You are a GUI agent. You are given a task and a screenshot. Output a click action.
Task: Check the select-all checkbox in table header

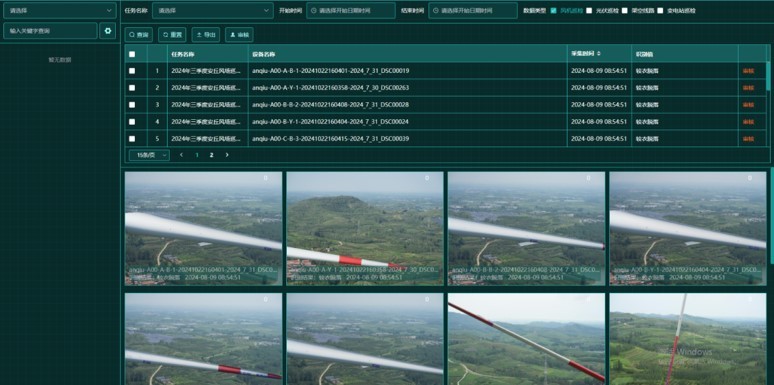[x=132, y=54]
